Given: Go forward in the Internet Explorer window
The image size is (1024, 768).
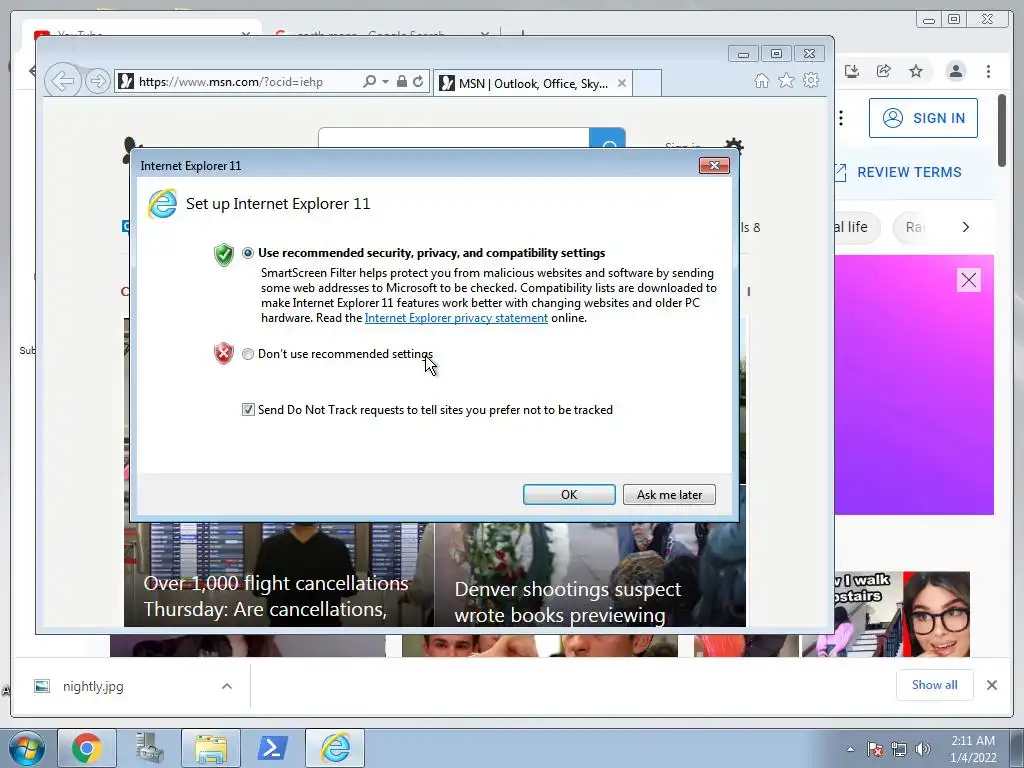Looking at the screenshot, I should pyautogui.click(x=97, y=81).
